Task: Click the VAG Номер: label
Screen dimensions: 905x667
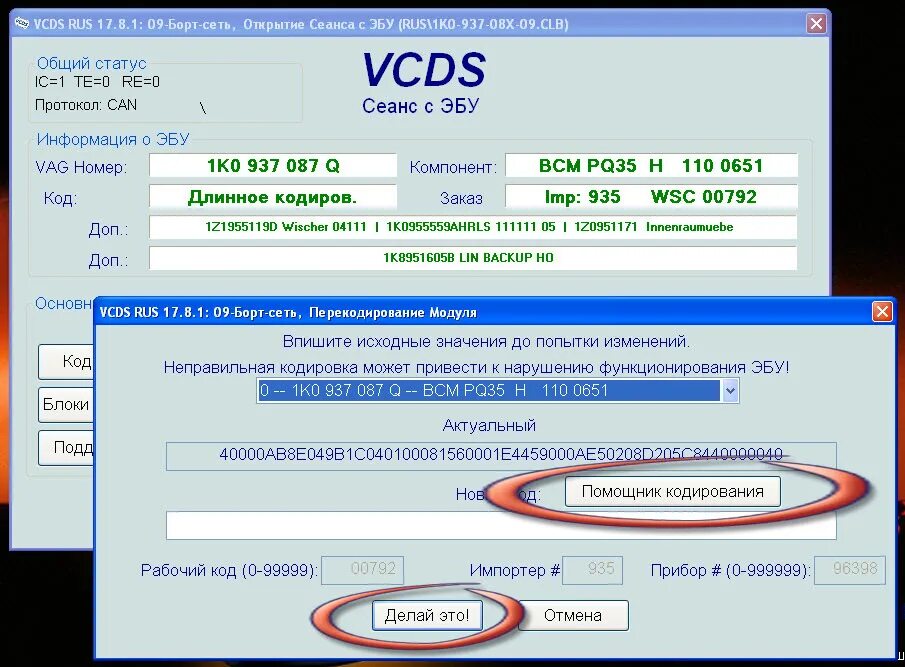Action: pos(81,167)
